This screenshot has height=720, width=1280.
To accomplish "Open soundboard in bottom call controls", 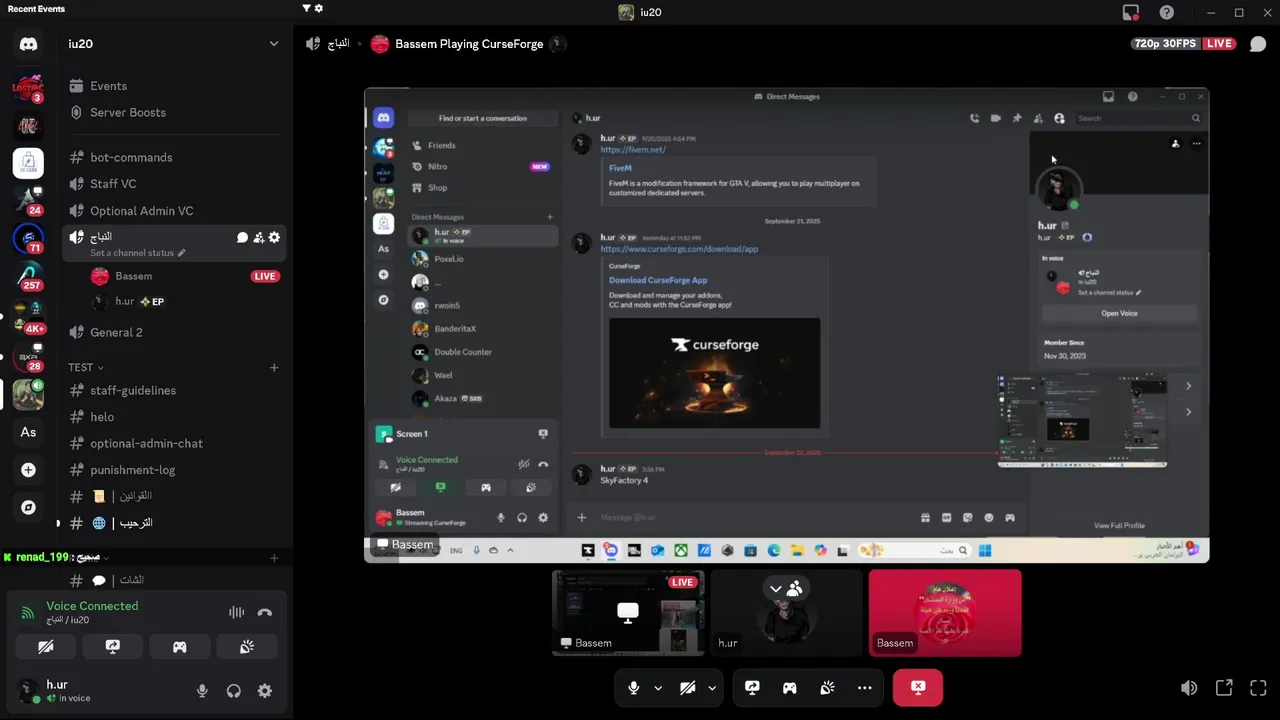I will 827,688.
